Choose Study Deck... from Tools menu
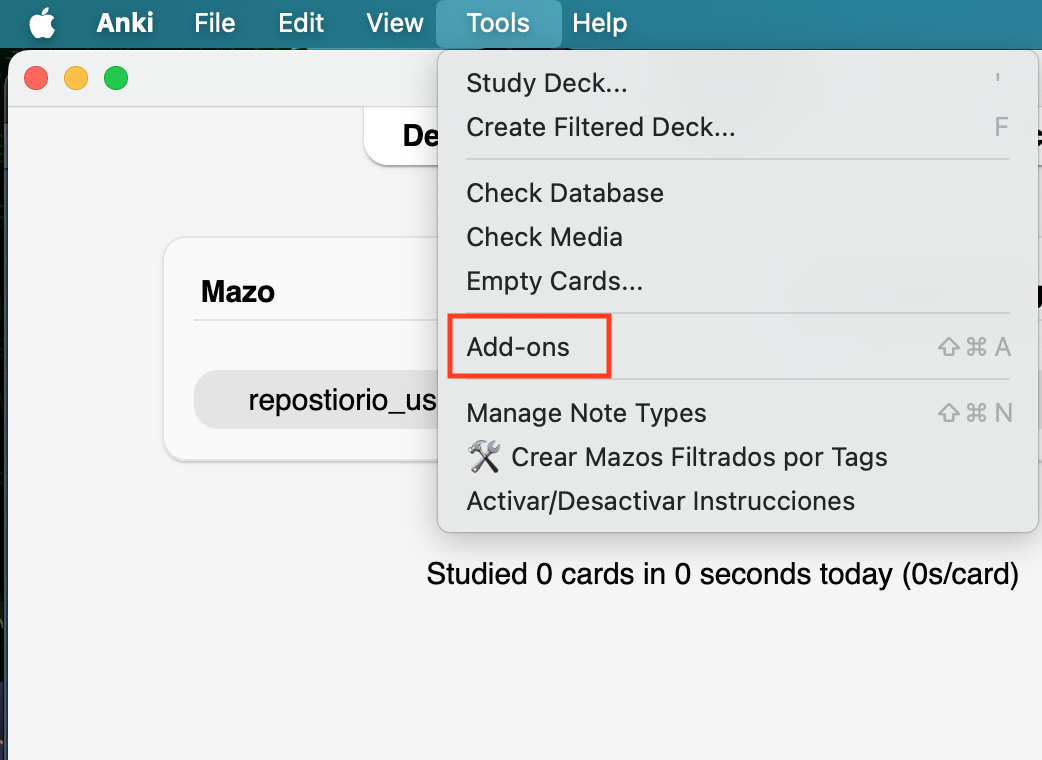 (547, 83)
